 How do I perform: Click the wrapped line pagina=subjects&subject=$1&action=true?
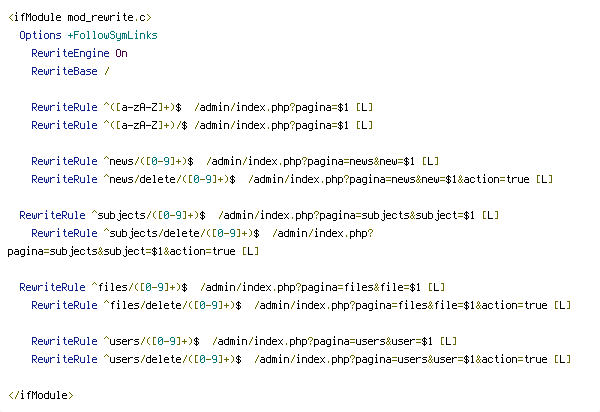(121, 251)
